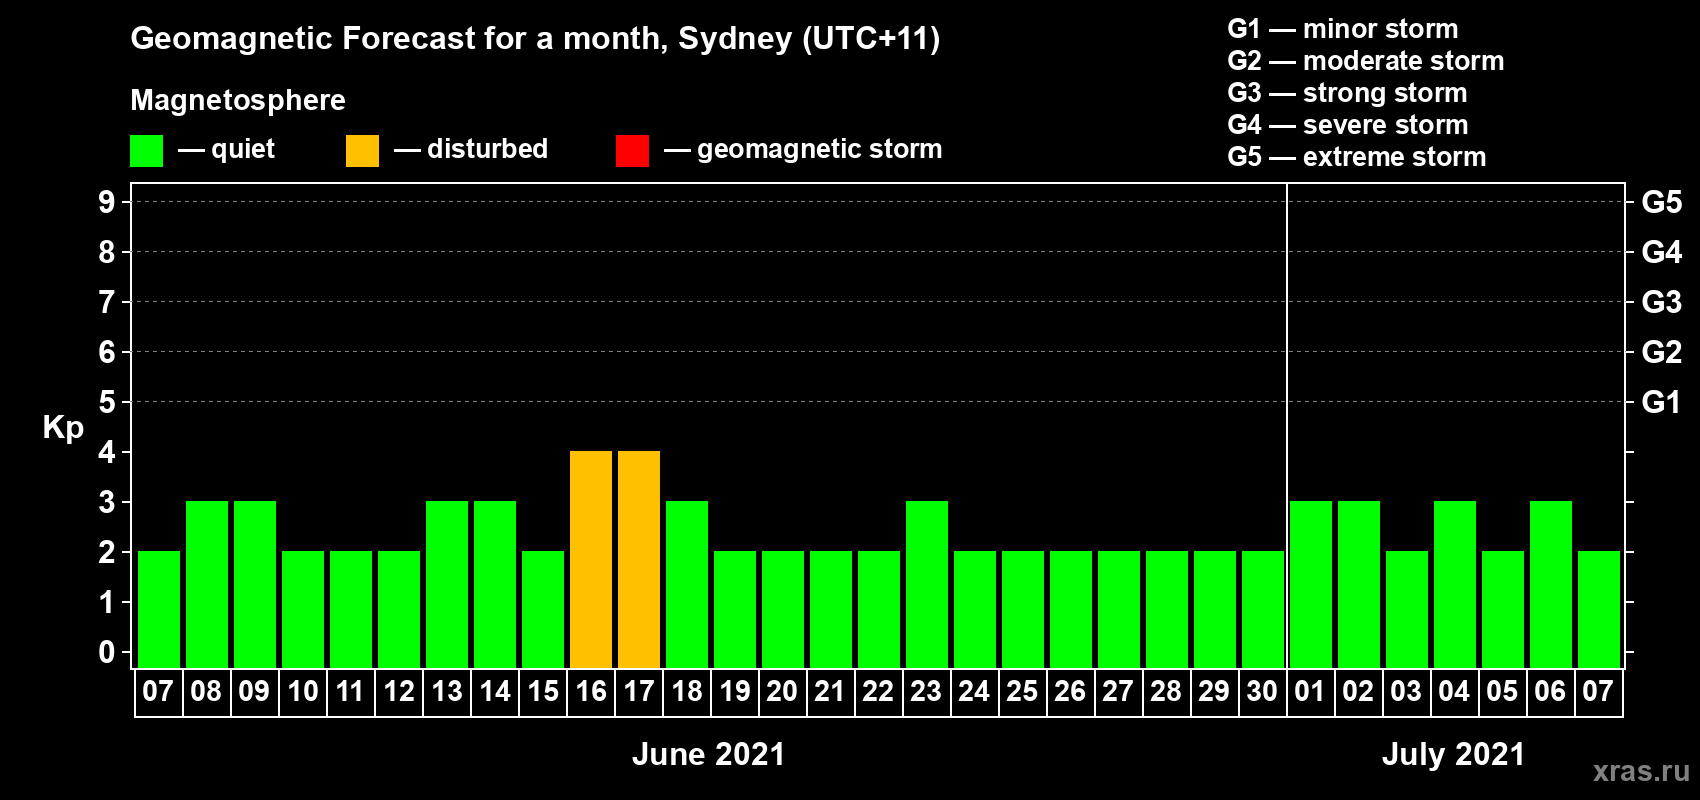Click the green bar for June 13
The height and width of the screenshot is (800, 1700).
[x=447, y=584]
